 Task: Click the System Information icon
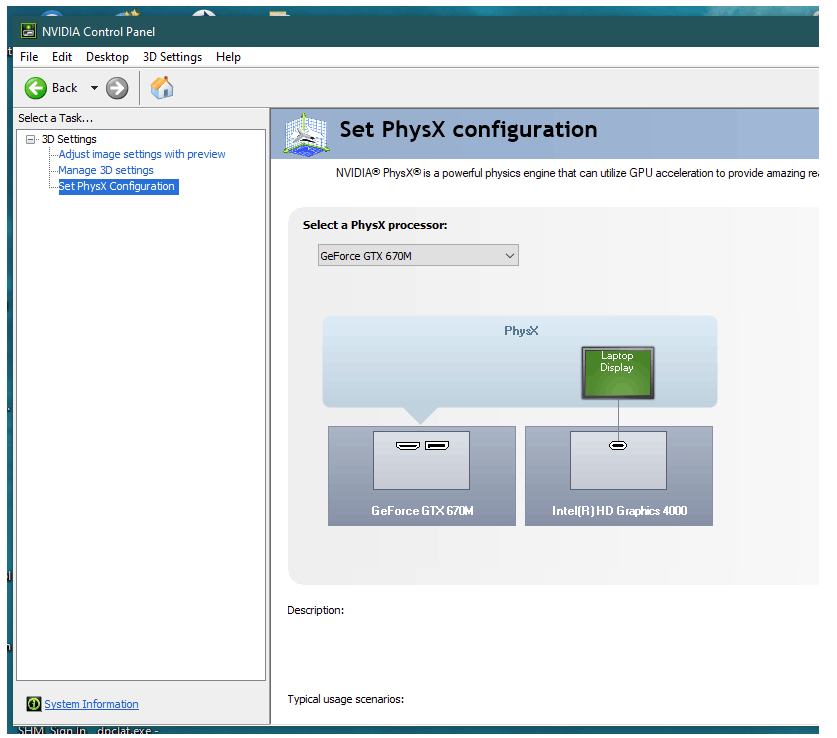coord(34,704)
